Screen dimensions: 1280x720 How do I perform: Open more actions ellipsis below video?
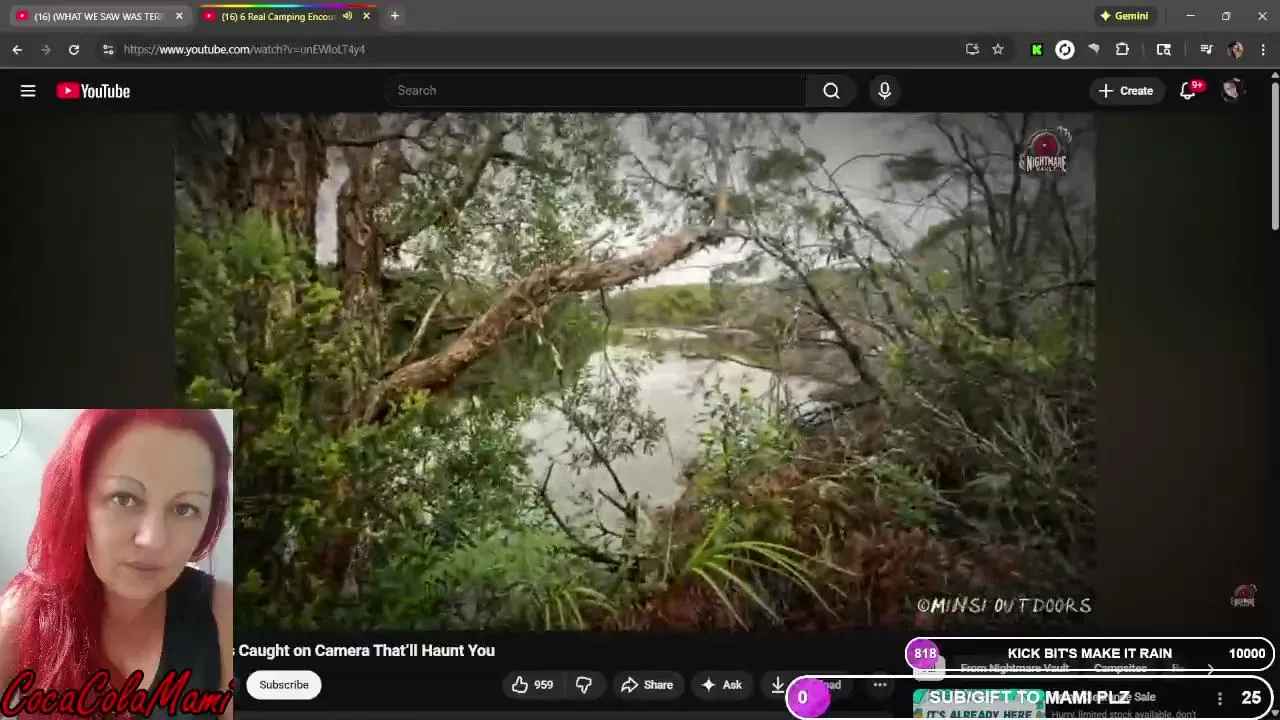coord(880,685)
